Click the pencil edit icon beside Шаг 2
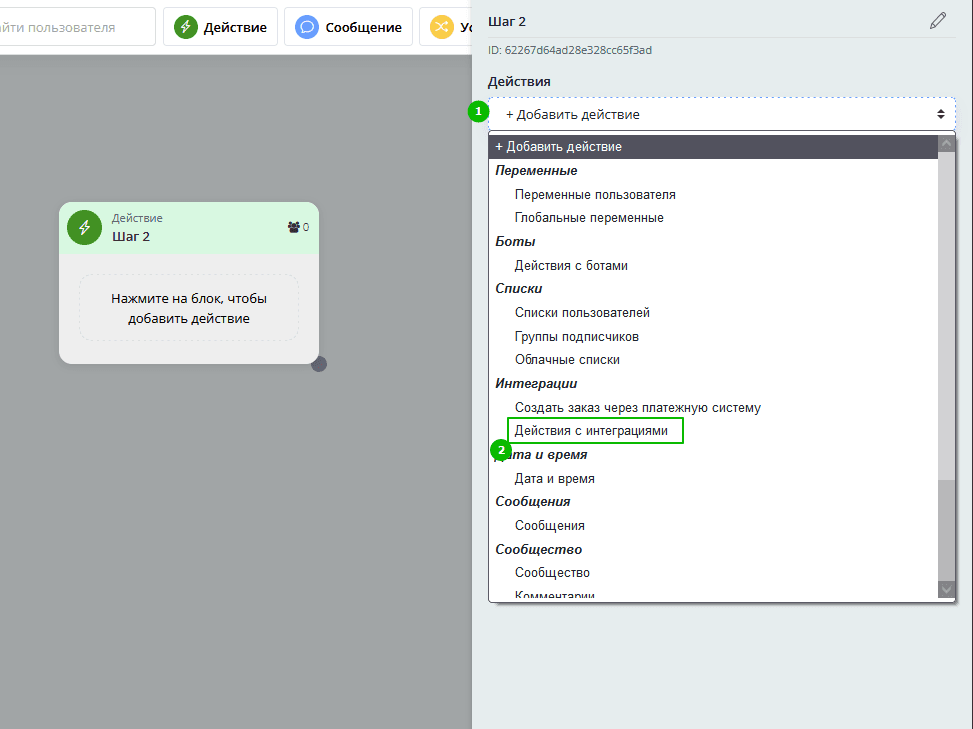973x729 pixels. click(x=937, y=21)
